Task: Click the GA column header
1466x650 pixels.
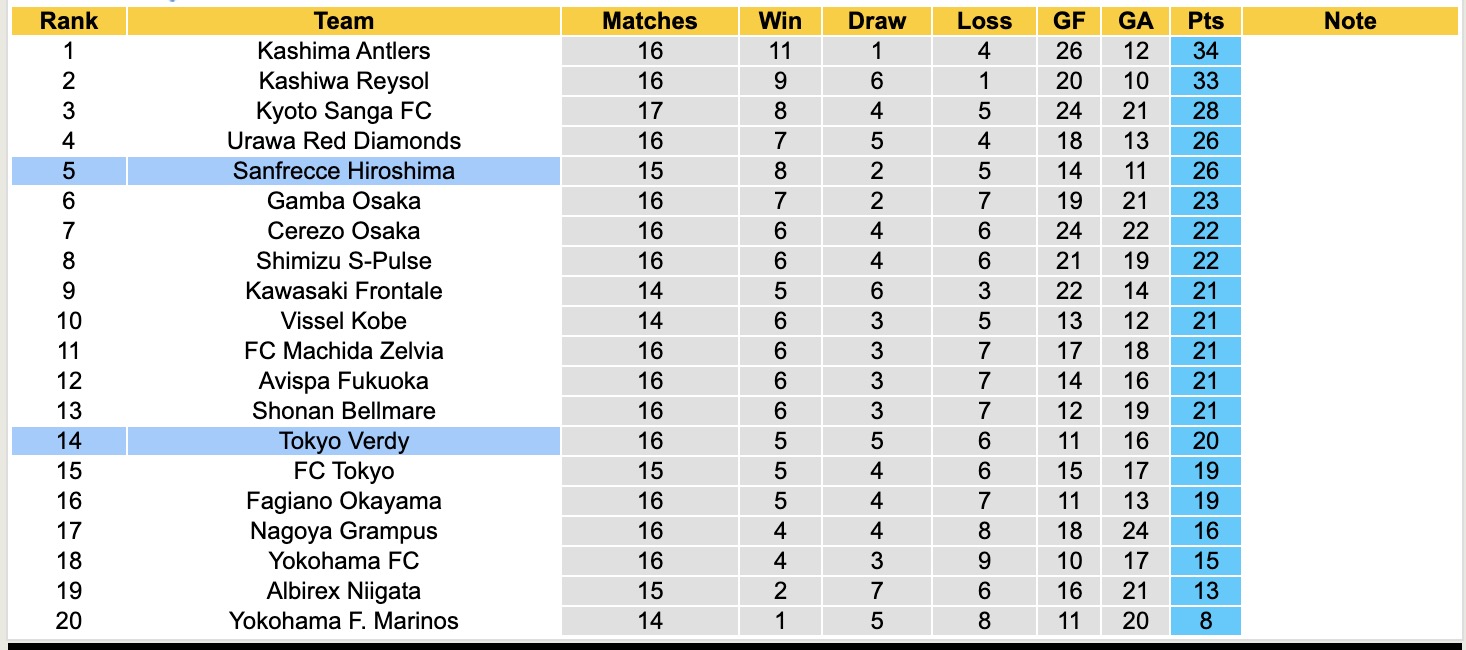Action: 1136,21
